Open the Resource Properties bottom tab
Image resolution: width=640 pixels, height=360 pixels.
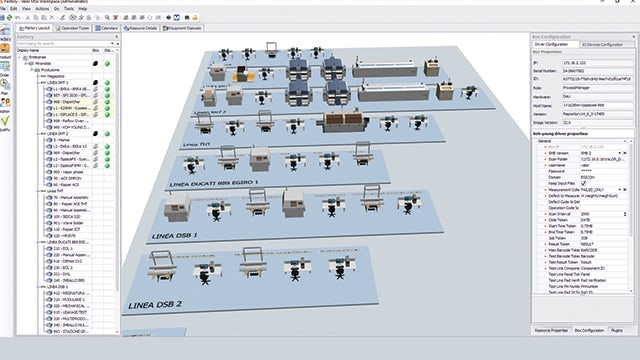pyautogui.click(x=551, y=330)
